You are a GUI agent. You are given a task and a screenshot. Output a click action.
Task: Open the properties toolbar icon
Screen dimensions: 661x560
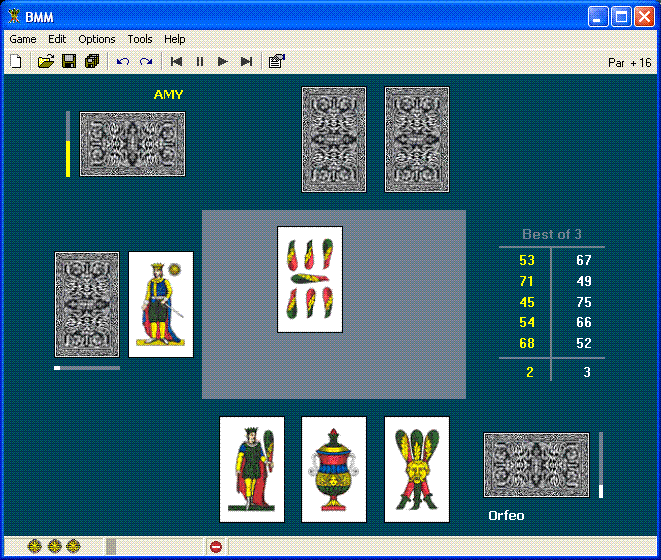(x=277, y=62)
